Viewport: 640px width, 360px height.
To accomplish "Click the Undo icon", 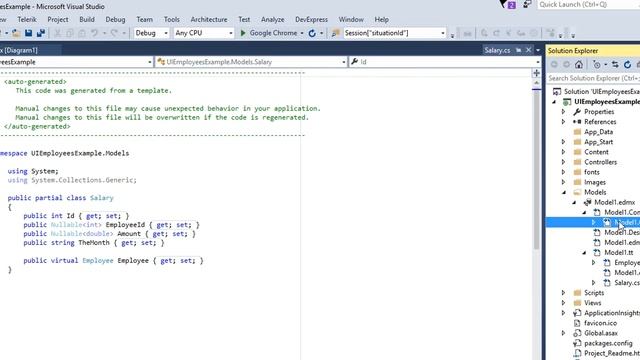I will tap(94, 33).
